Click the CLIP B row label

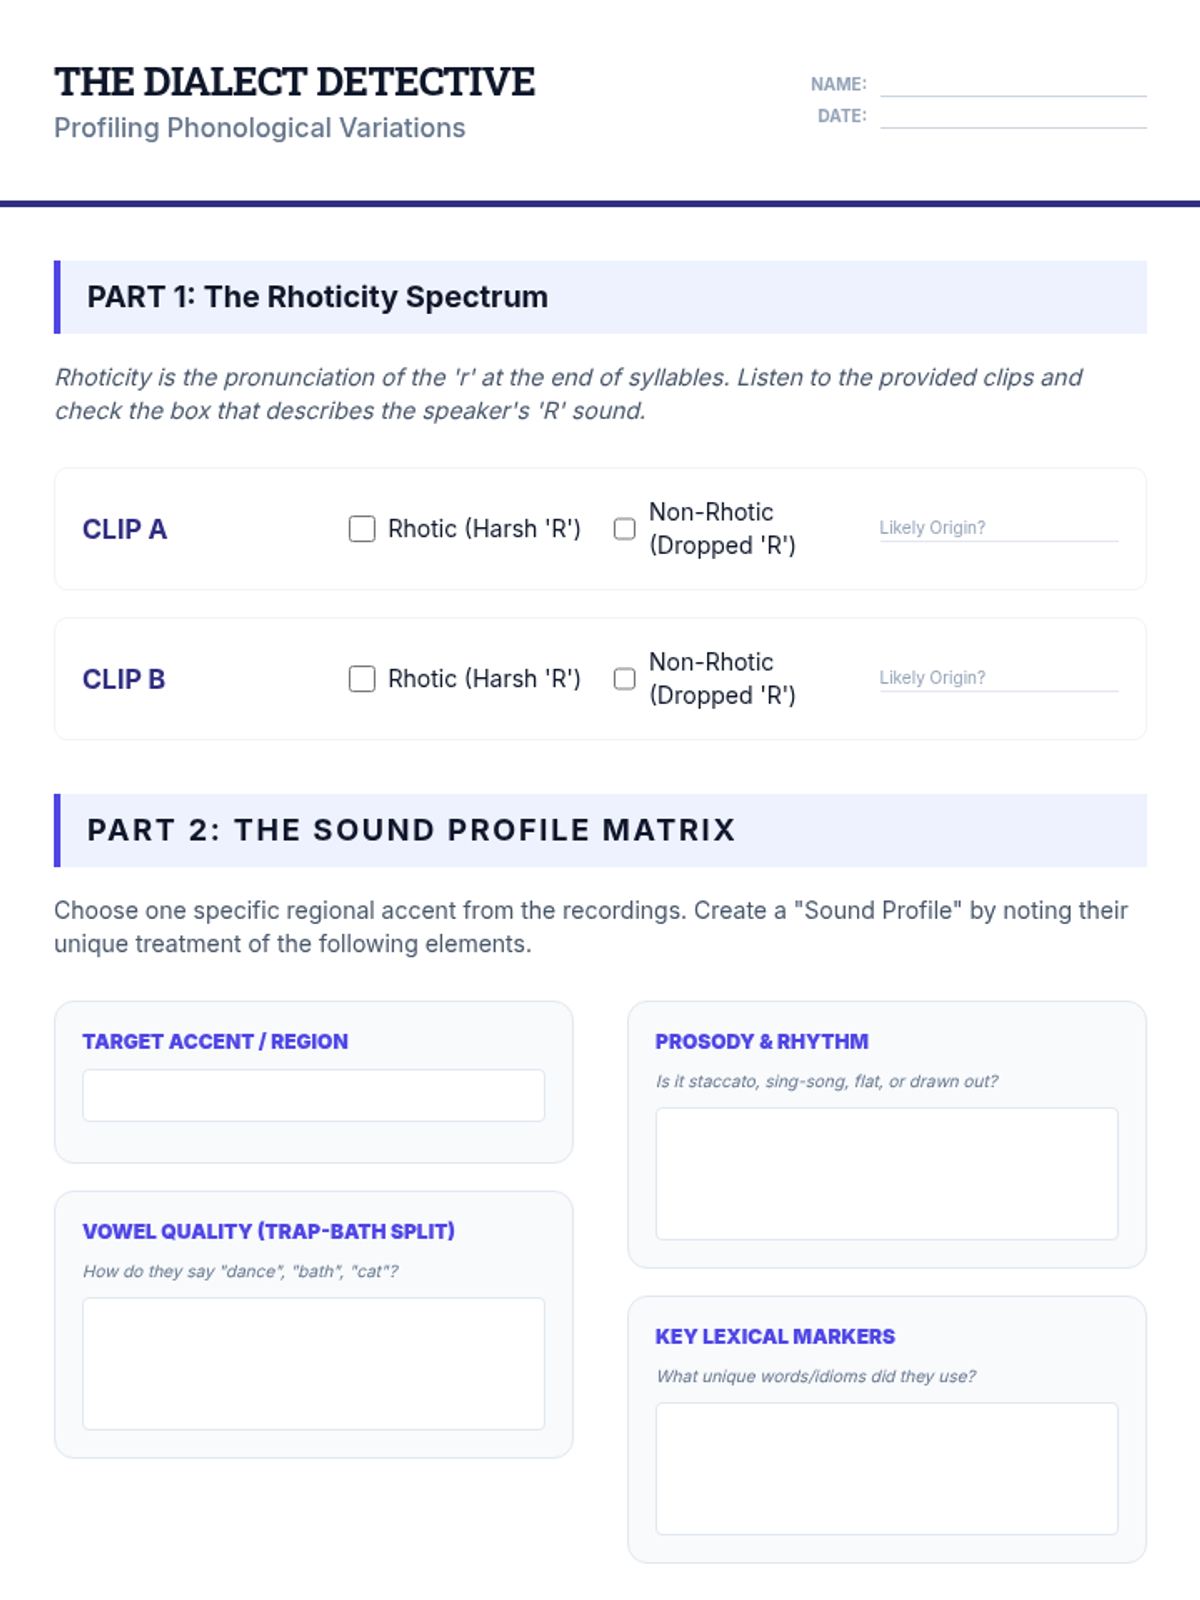click(x=124, y=679)
